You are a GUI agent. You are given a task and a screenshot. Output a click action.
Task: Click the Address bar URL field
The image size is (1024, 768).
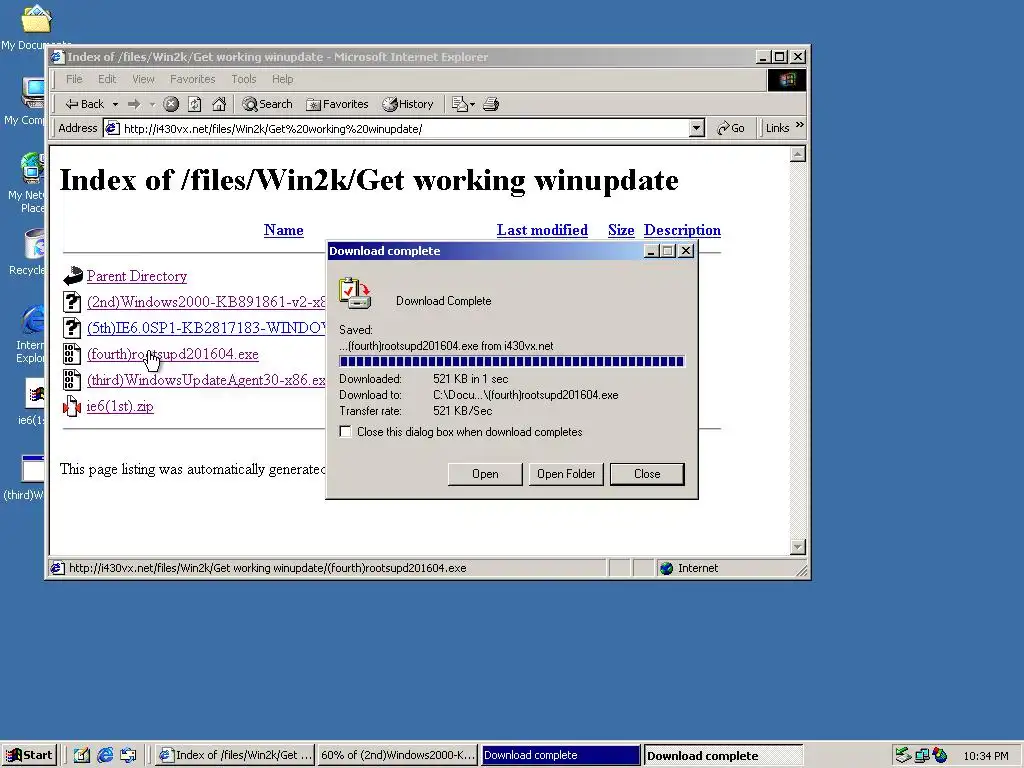[x=396, y=129]
